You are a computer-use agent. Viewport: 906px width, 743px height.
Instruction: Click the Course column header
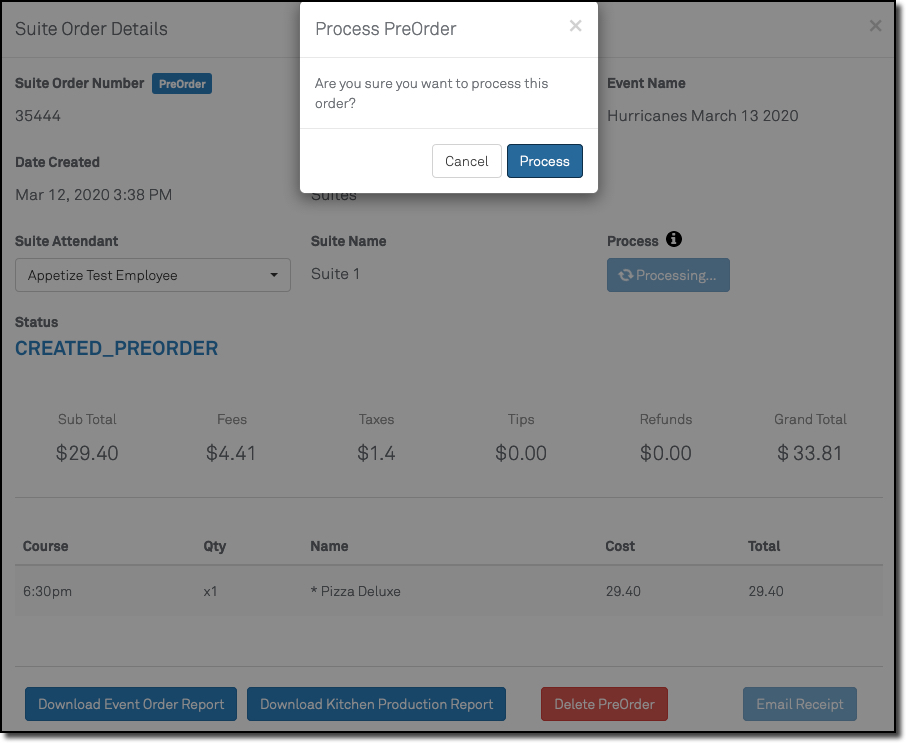pos(46,546)
